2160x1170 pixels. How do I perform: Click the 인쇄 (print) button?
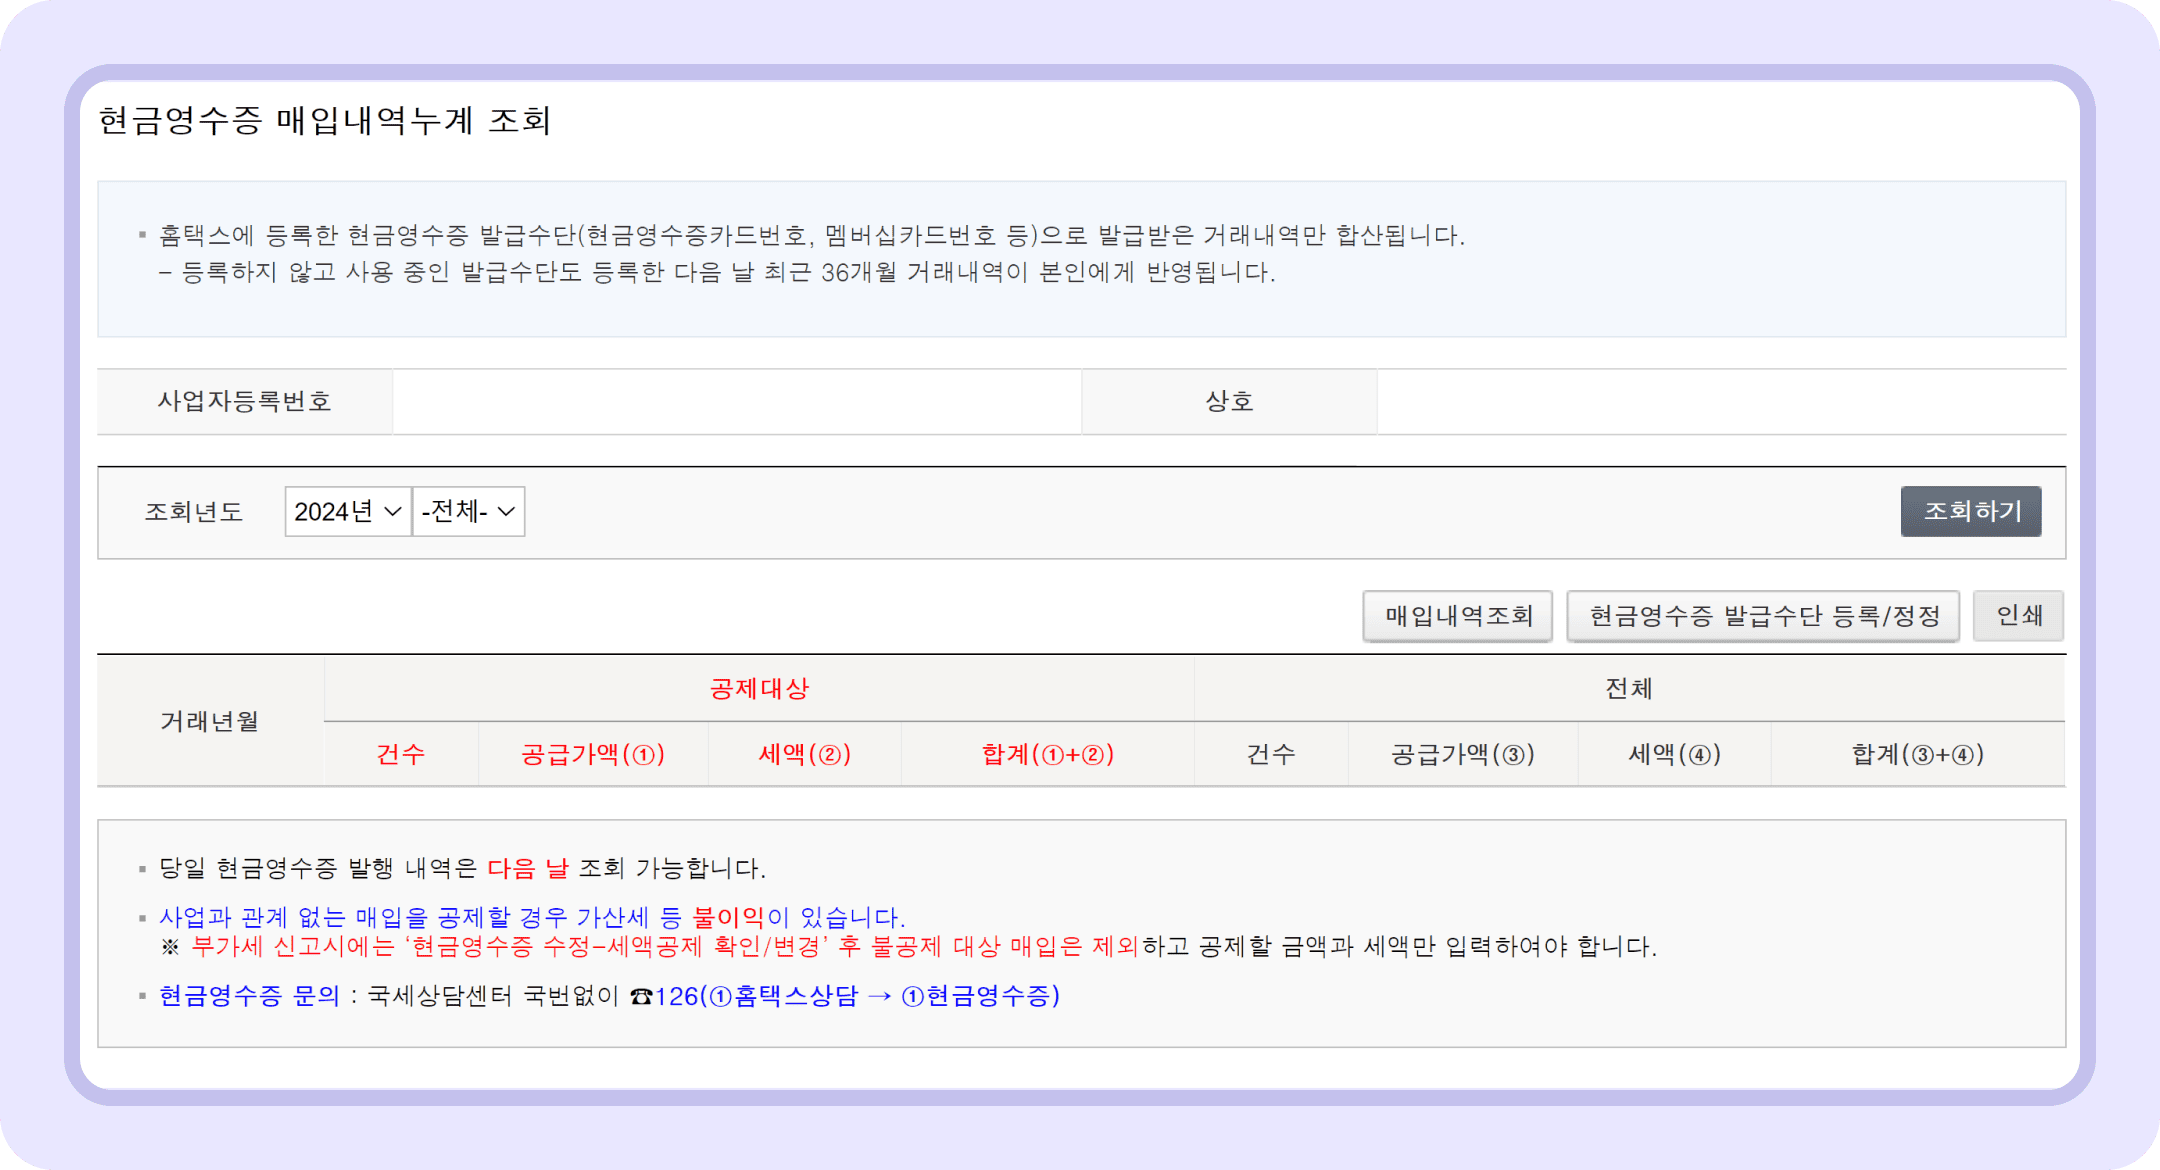tap(2017, 616)
